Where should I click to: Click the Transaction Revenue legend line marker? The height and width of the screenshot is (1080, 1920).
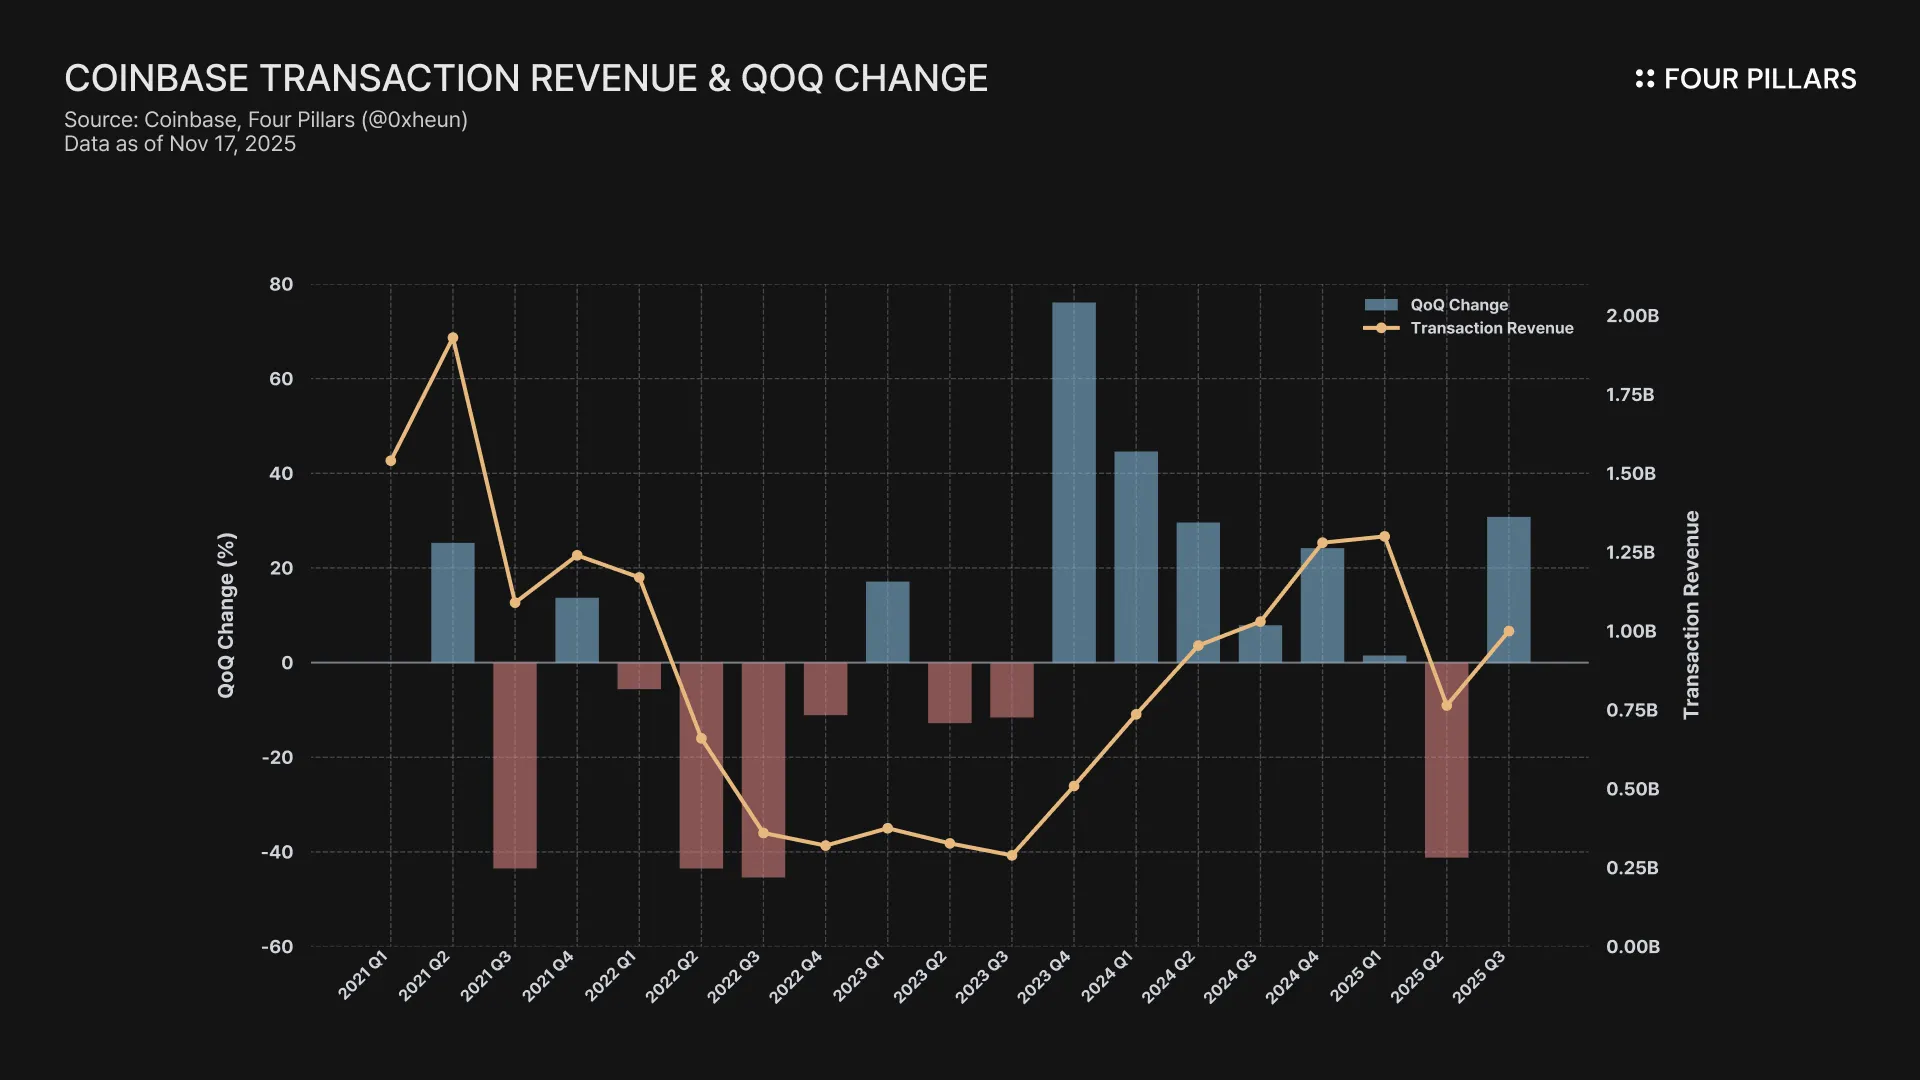point(1381,328)
